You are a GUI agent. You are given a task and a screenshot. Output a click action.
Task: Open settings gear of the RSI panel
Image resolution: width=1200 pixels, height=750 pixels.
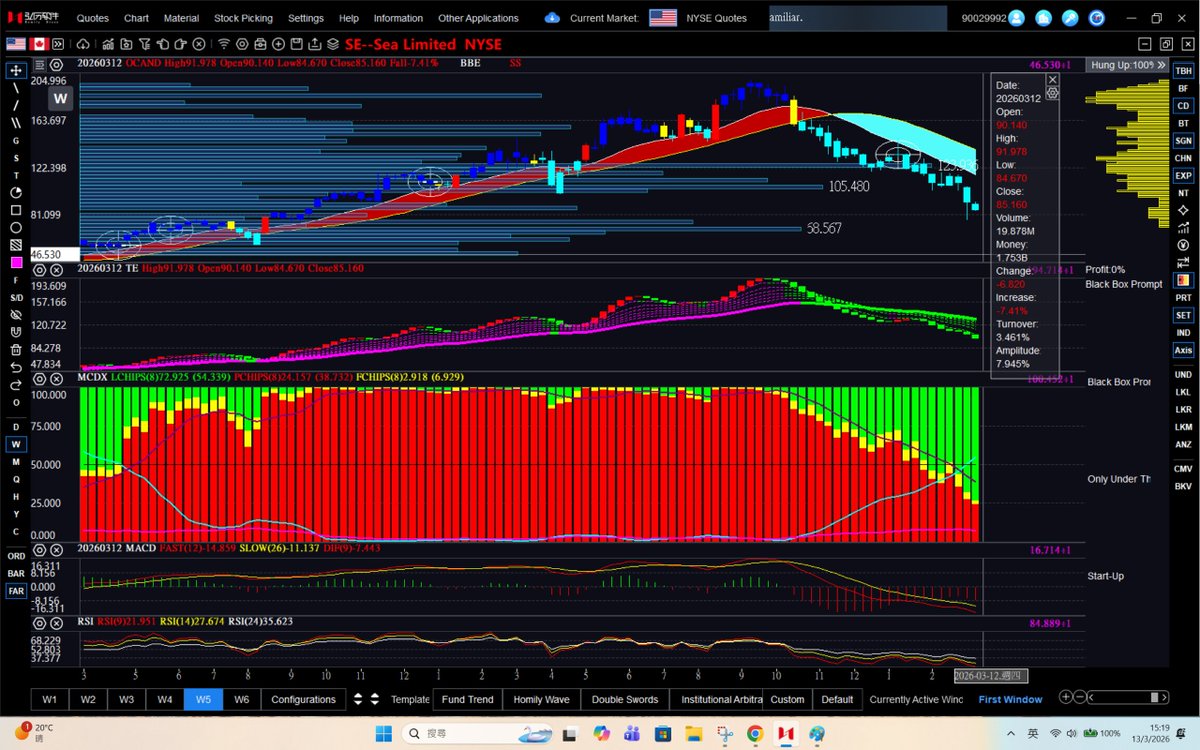tap(39, 622)
